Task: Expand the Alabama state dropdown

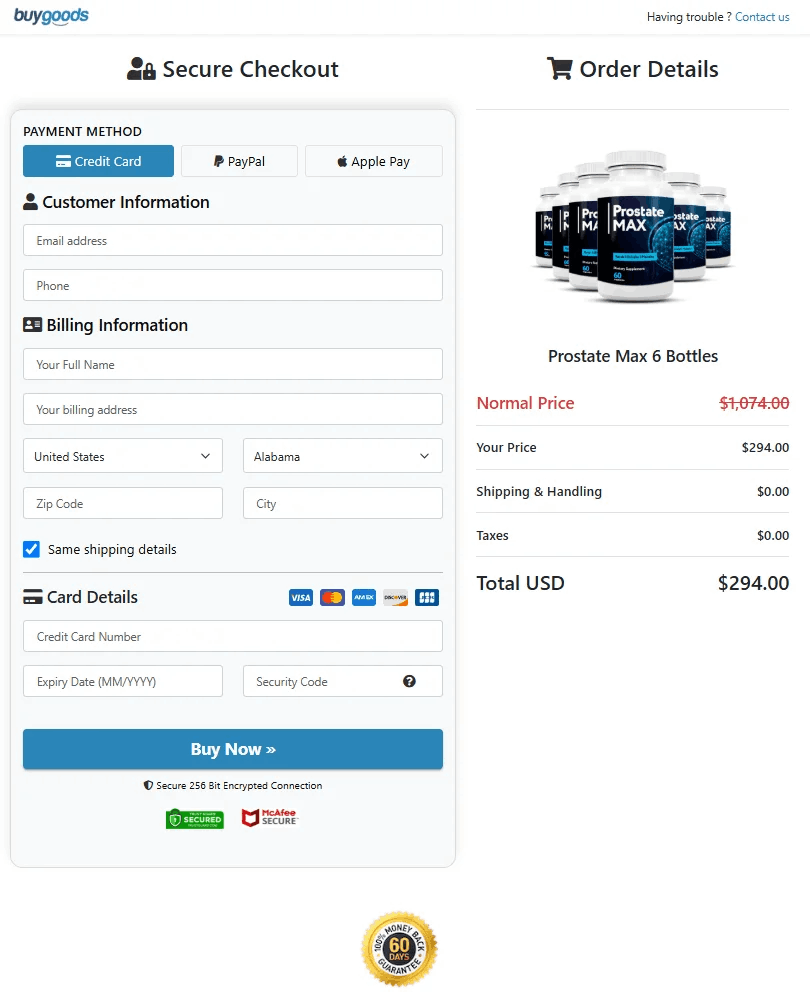Action: [342, 456]
